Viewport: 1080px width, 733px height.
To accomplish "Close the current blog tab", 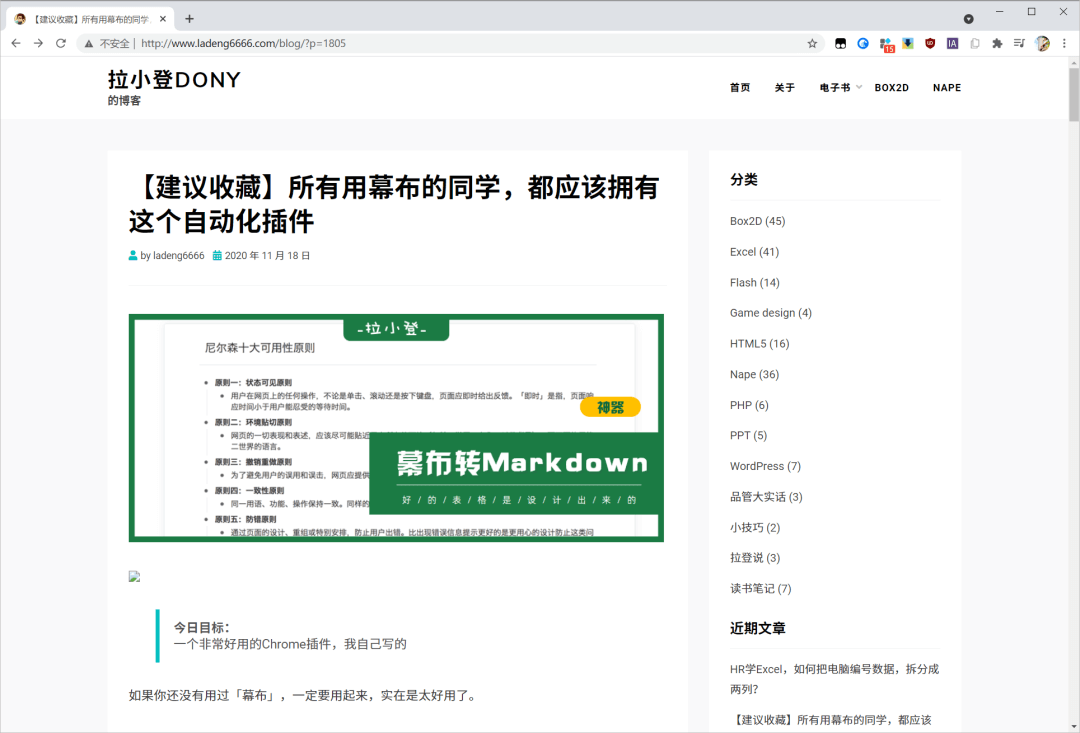I will point(163,19).
